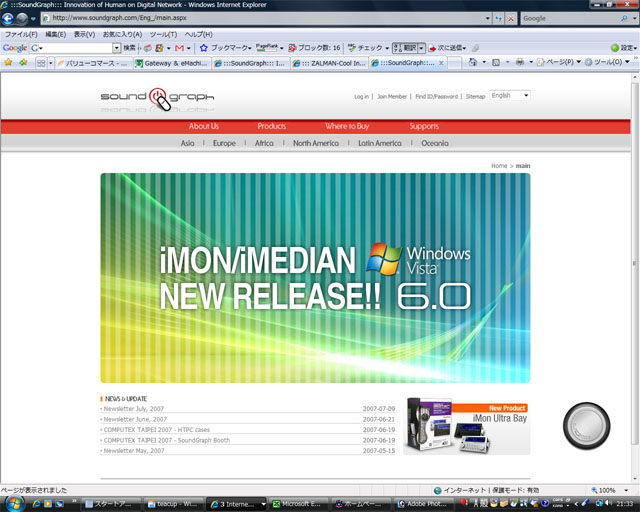640x512 pixels.
Task: Click the address bar Stop (red X) icon
Action: pyautogui.click(x=511, y=18)
